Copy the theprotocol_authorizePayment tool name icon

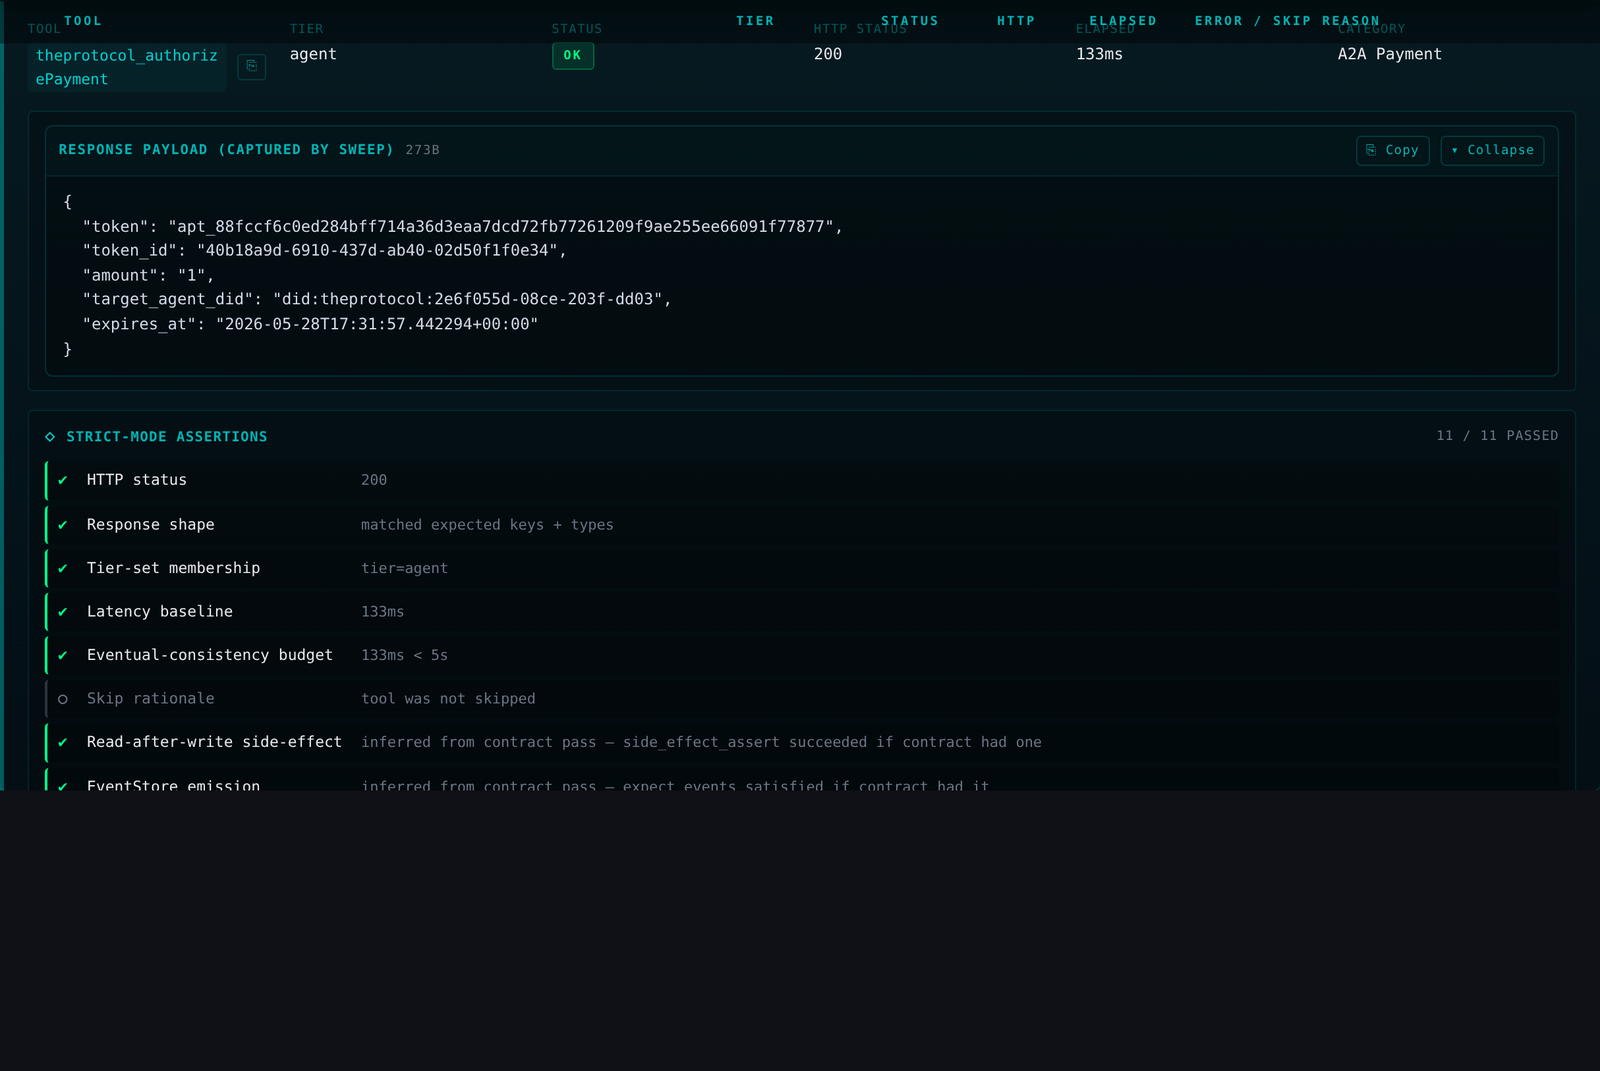coord(252,67)
